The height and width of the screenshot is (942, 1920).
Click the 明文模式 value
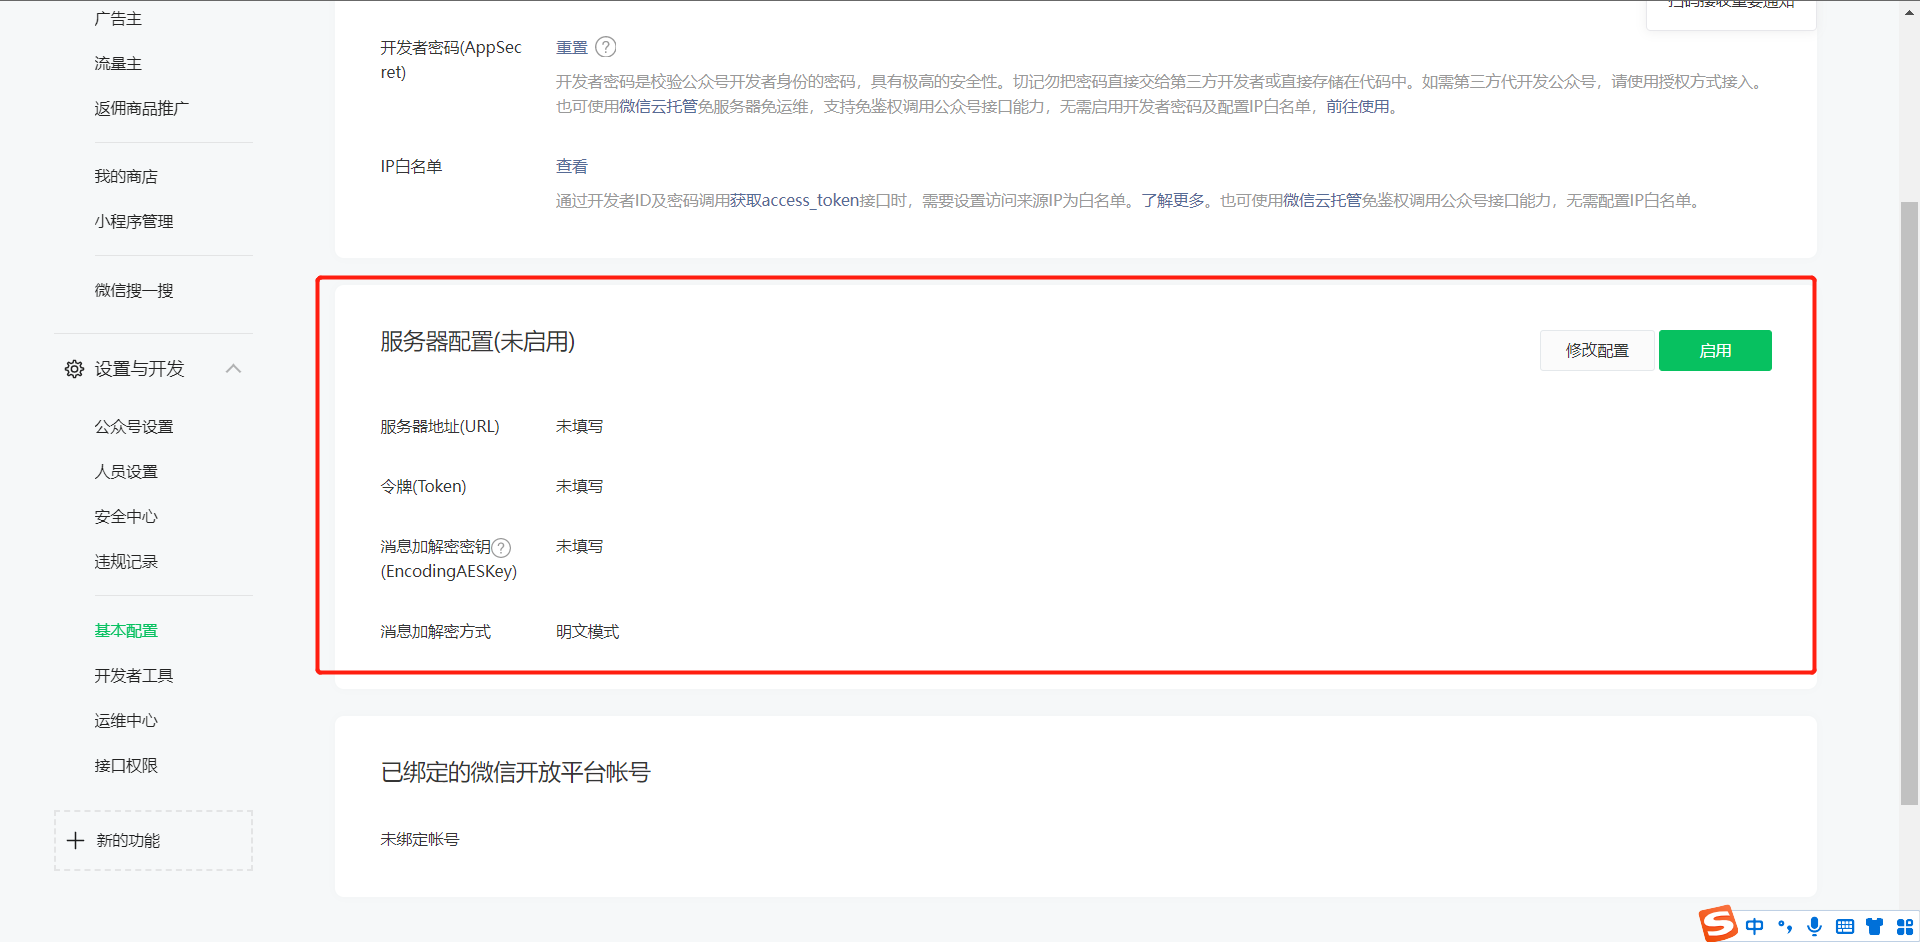[x=588, y=632]
